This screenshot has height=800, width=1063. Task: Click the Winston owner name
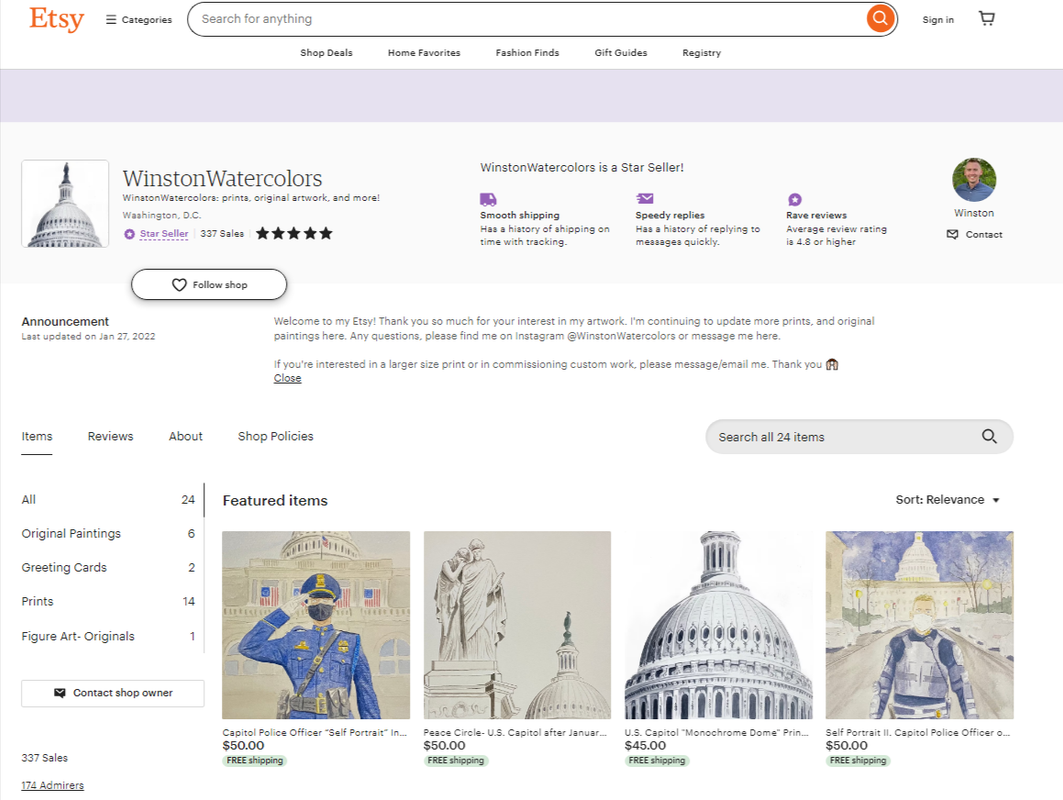(974, 213)
